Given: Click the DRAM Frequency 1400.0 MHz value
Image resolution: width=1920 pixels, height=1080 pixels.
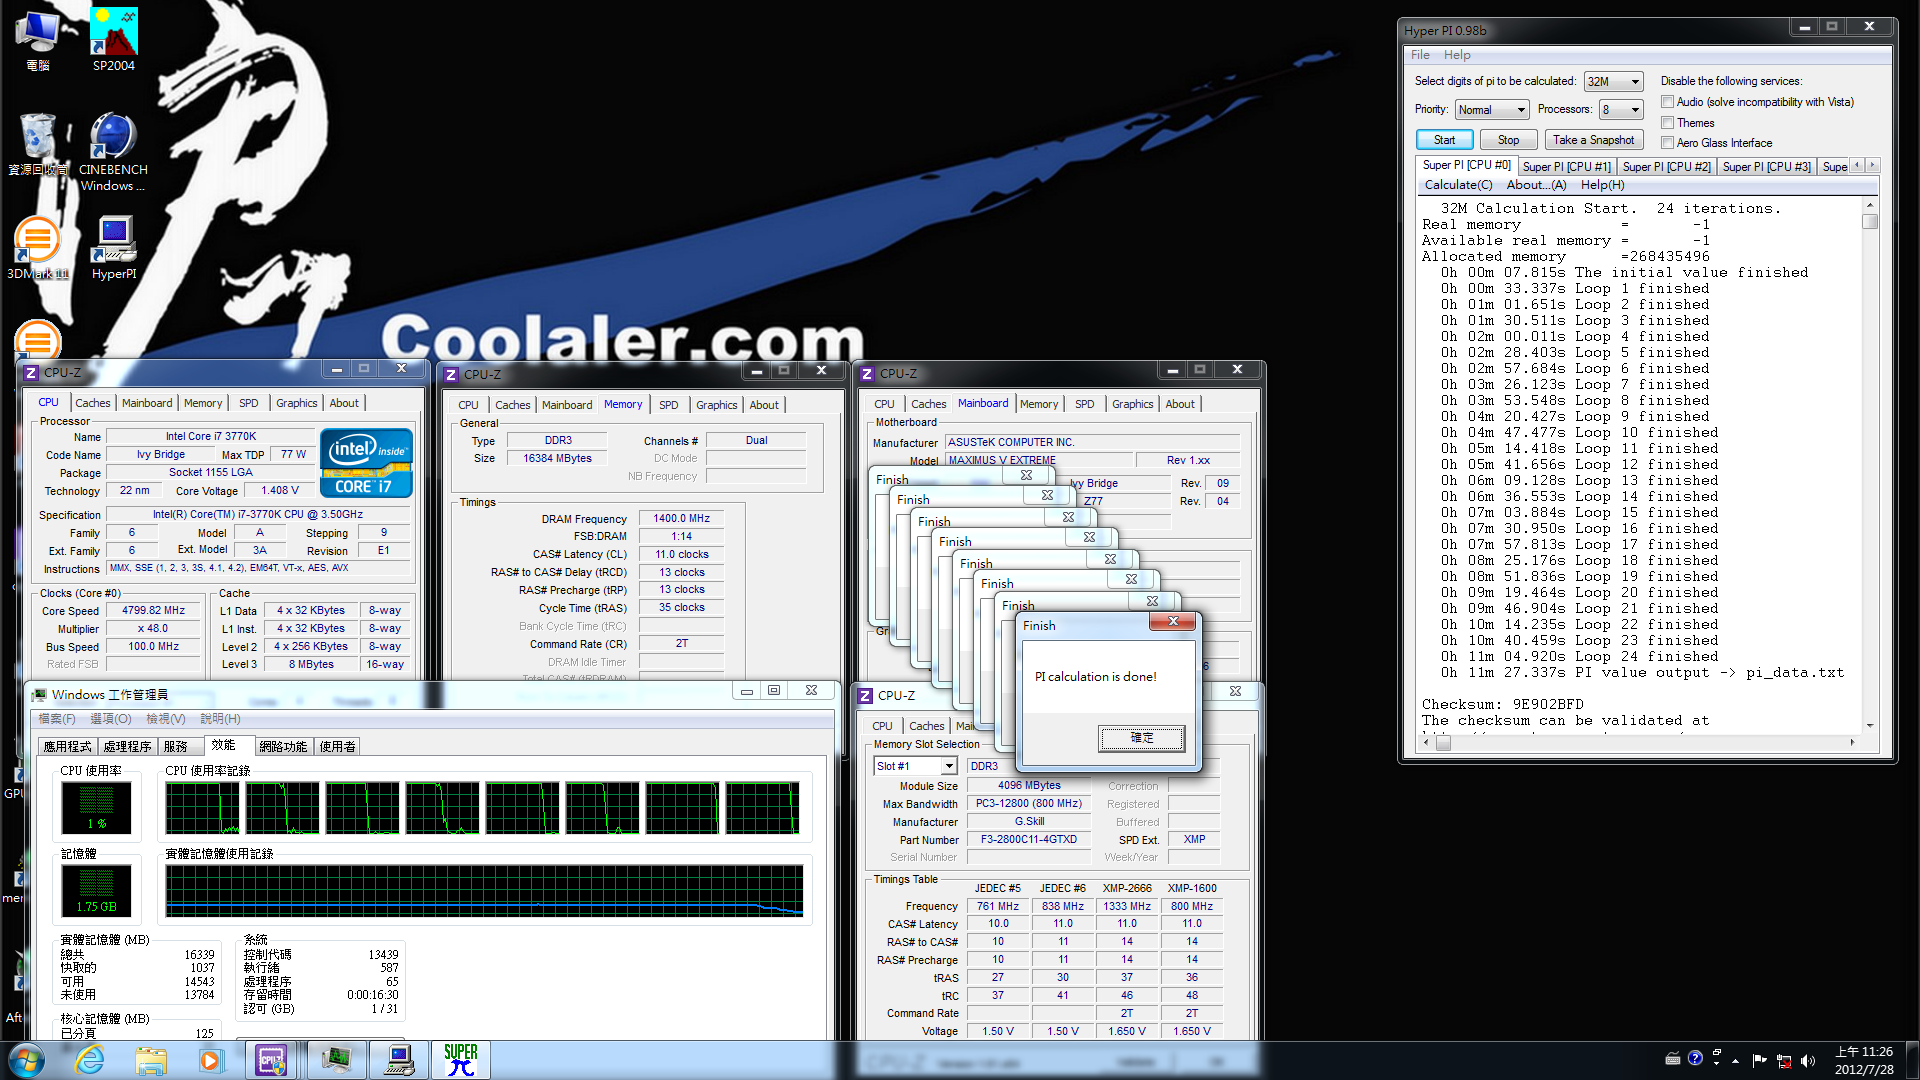Looking at the screenshot, I should [681, 518].
